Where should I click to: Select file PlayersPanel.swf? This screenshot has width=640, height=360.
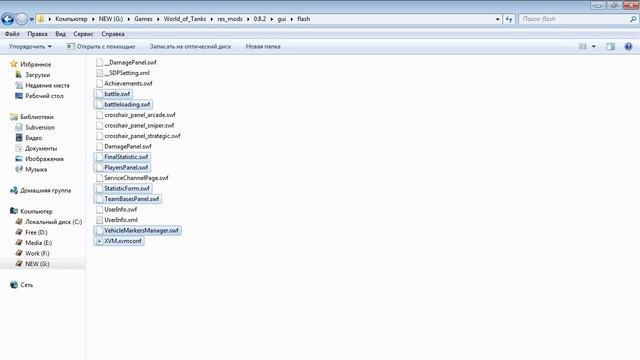pyautogui.click(x=122, y=168)
